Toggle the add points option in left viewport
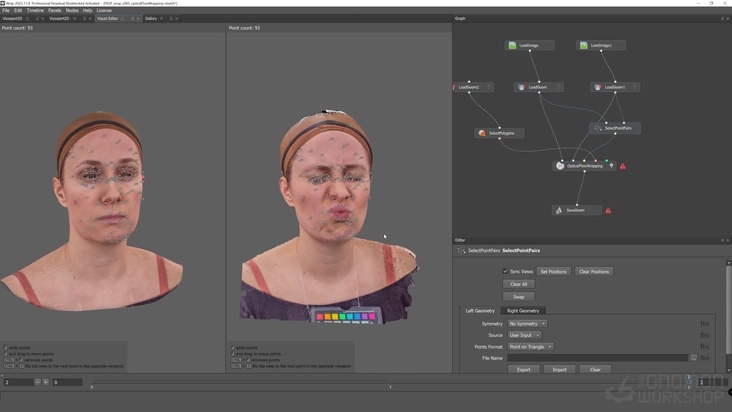This screenshot has height=412, width=732. point(5,348)
